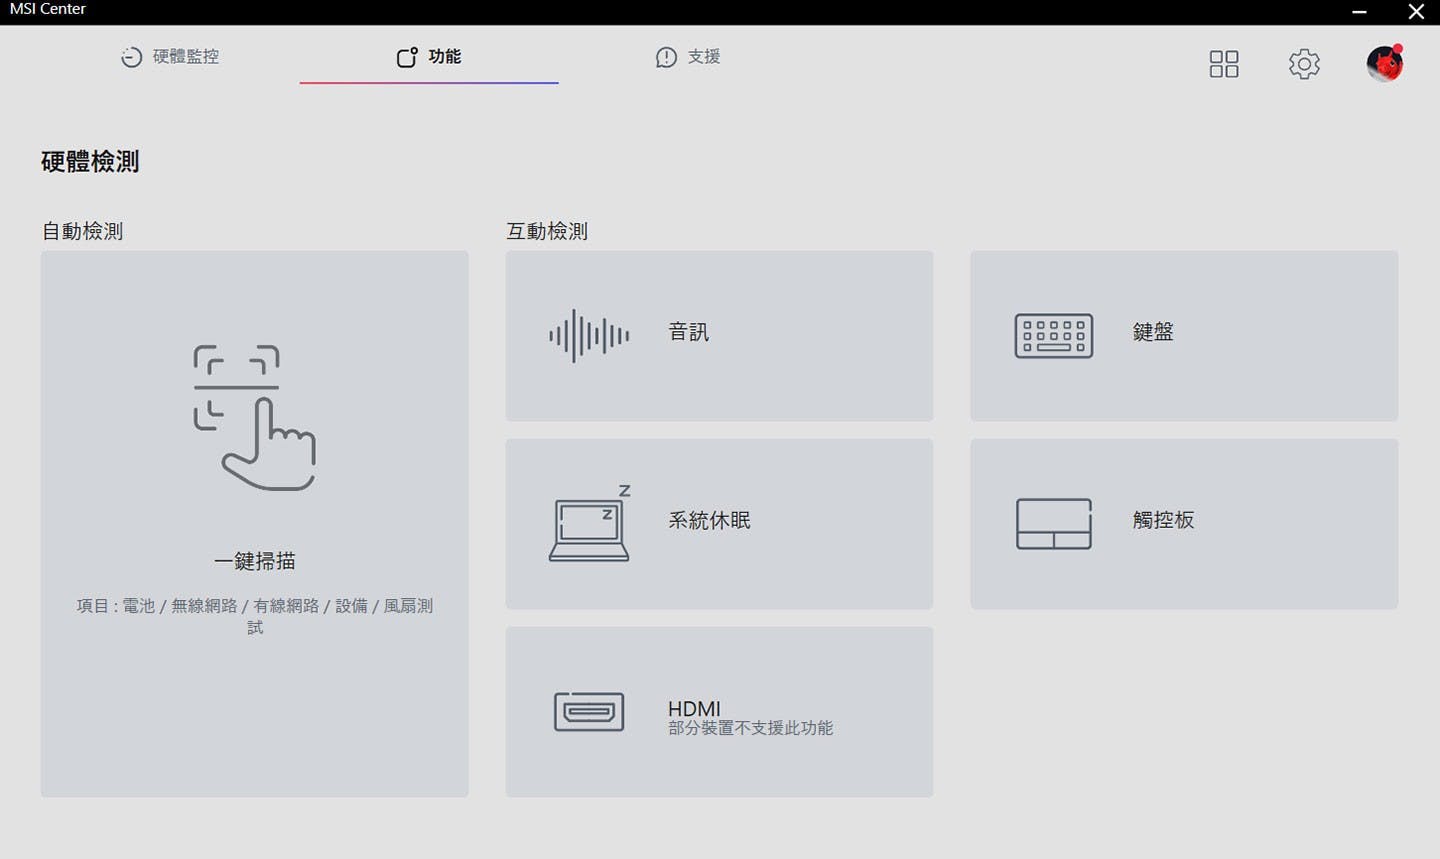This screenshot has height=859, width=1440.
Task: Open the 音訊 interactive test
Action: pos(719,336)
